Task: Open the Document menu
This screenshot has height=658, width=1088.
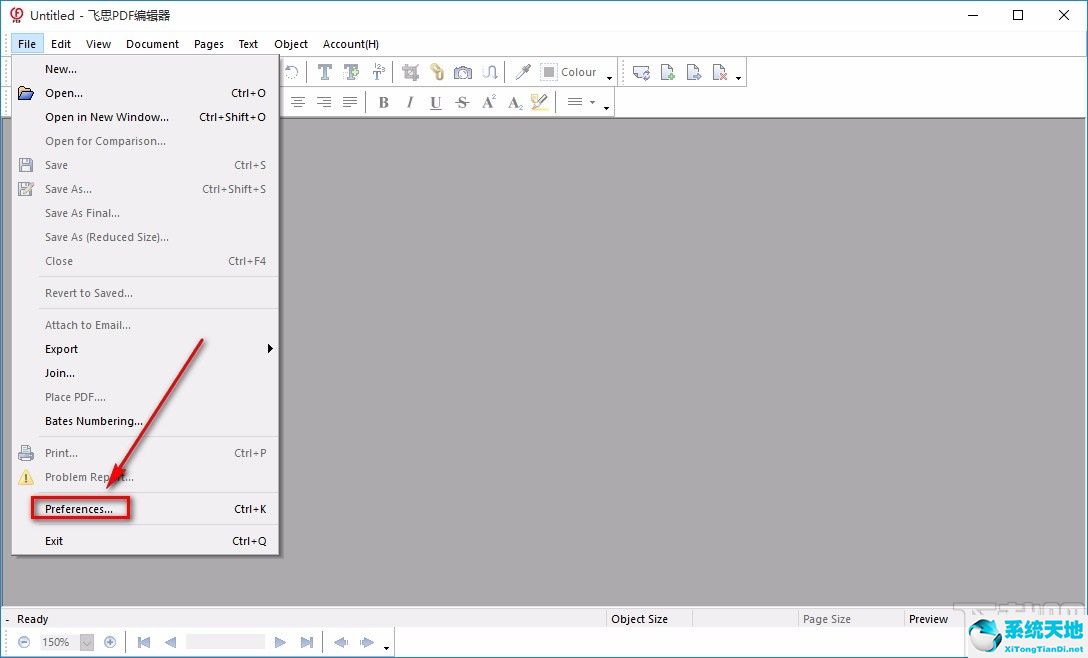Action: (x=152, y=44)
